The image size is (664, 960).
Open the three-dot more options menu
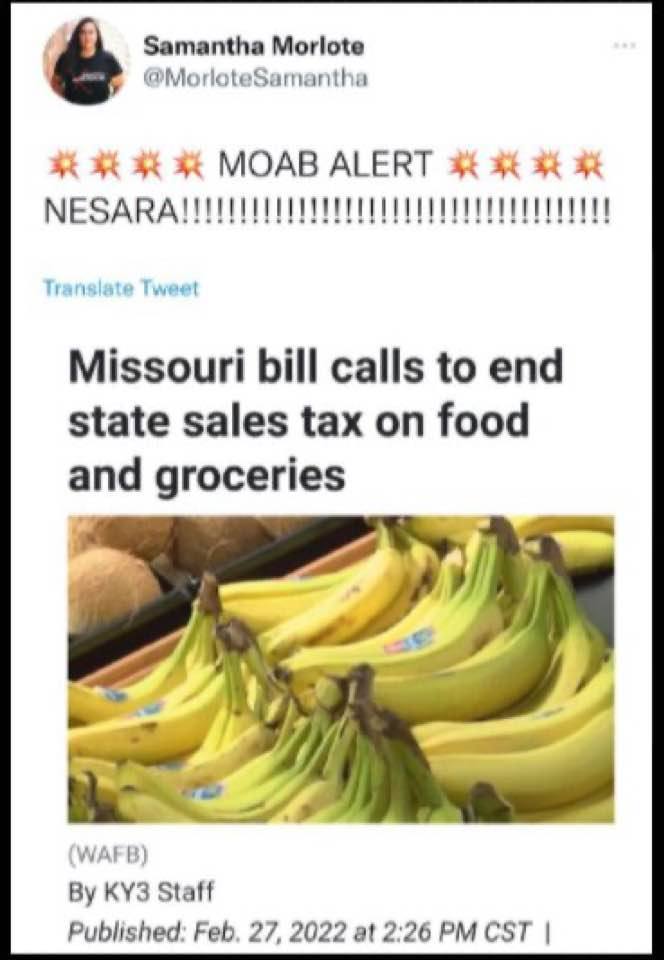[x=625, y=46]
